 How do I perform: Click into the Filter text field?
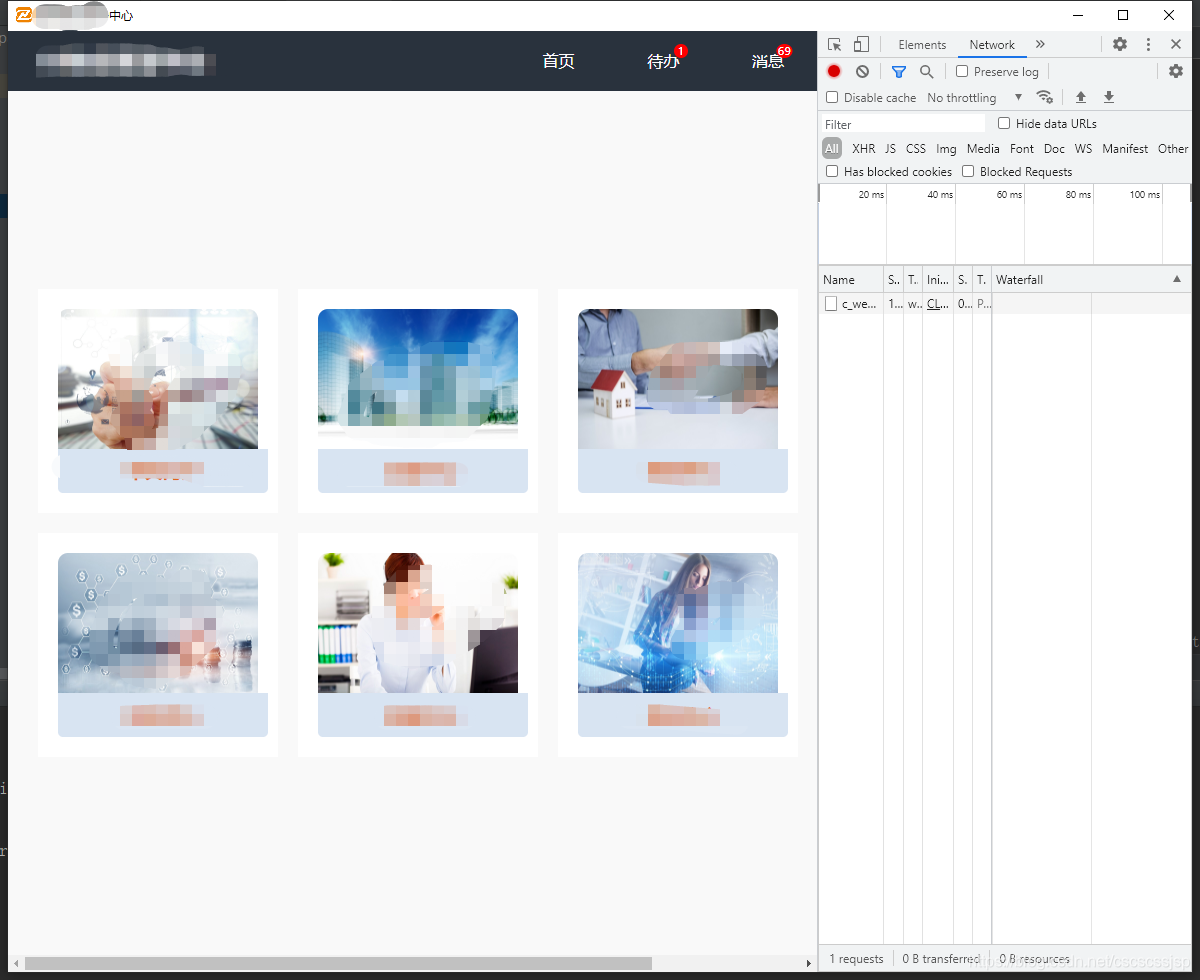(903, 124)
